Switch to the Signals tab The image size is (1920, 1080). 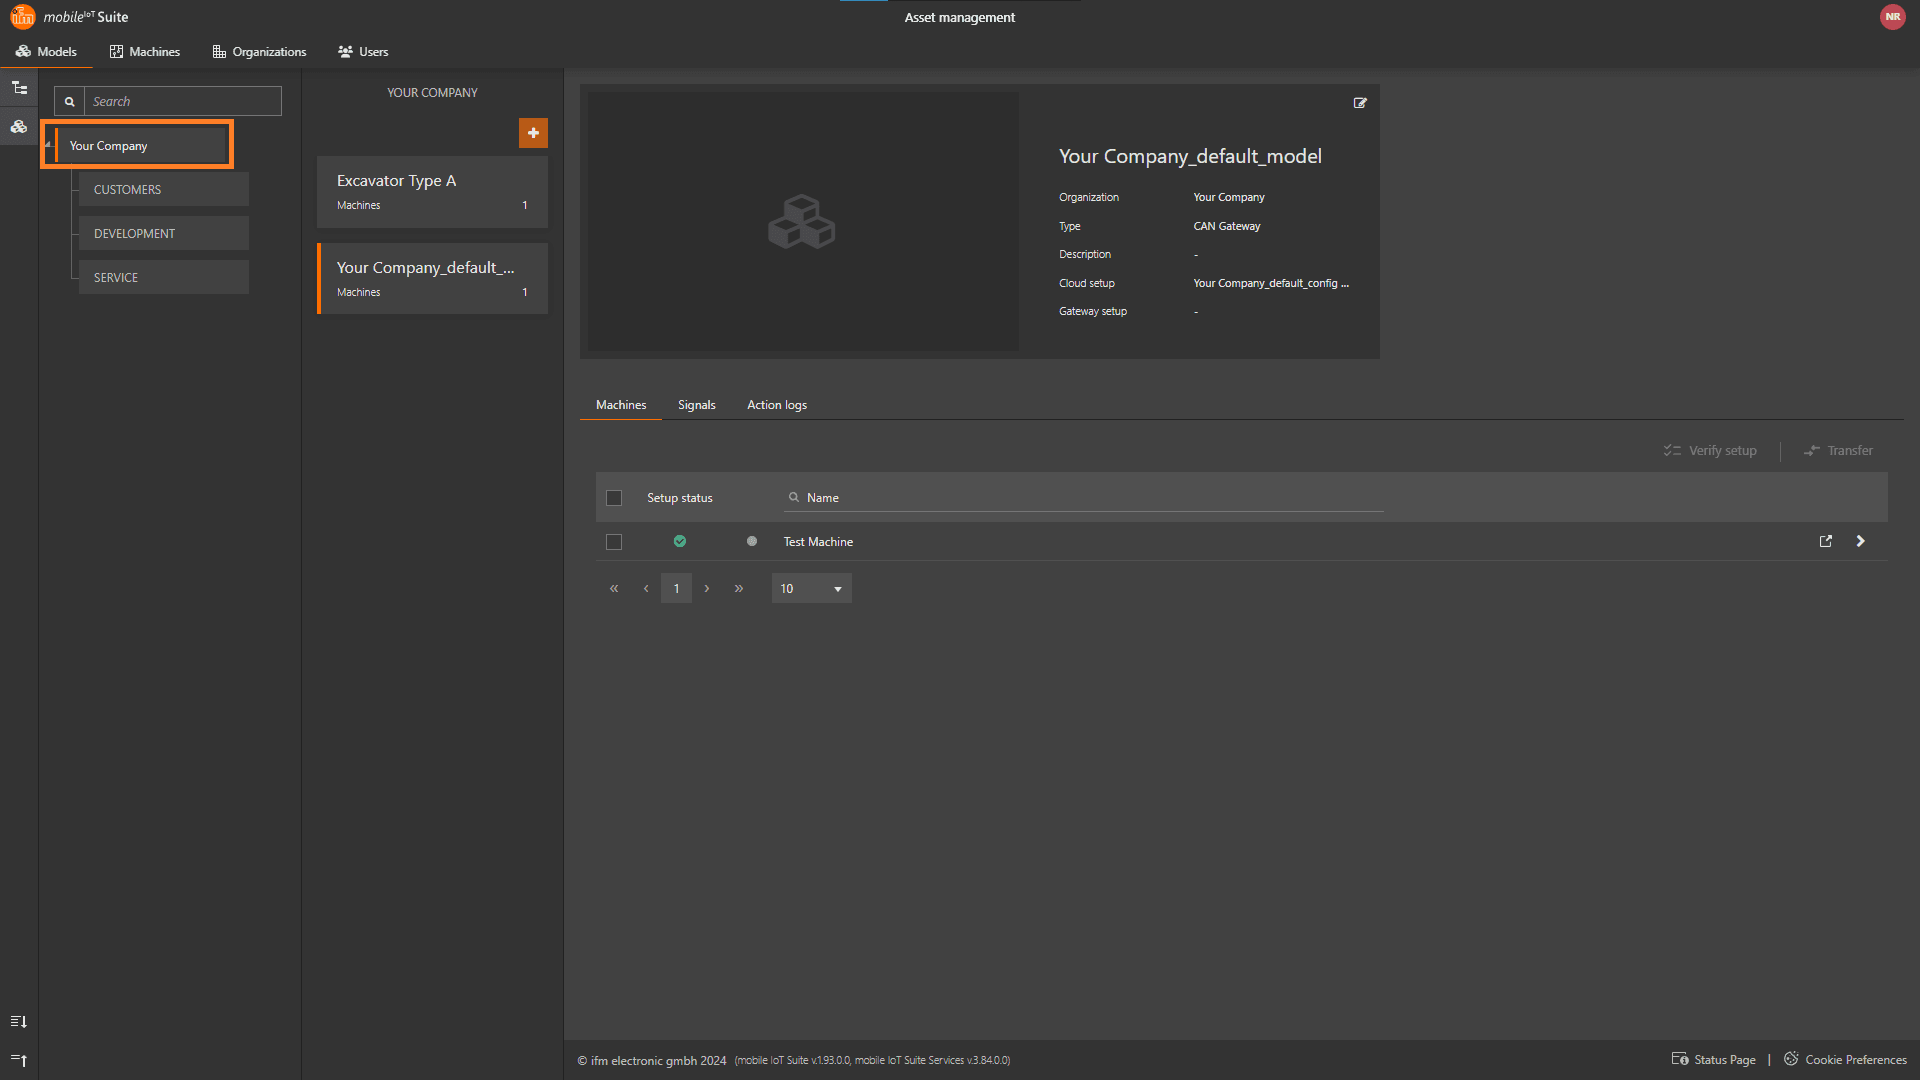696,405
